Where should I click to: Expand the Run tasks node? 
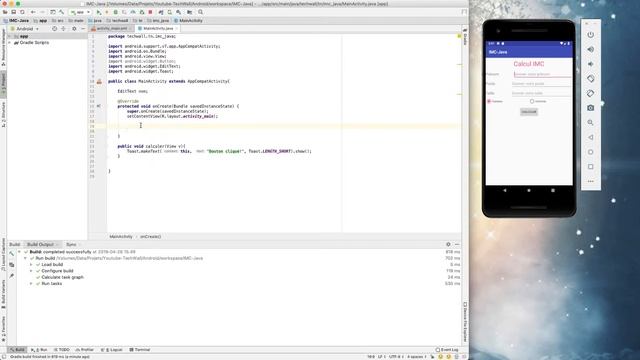(x=31, y=284)
